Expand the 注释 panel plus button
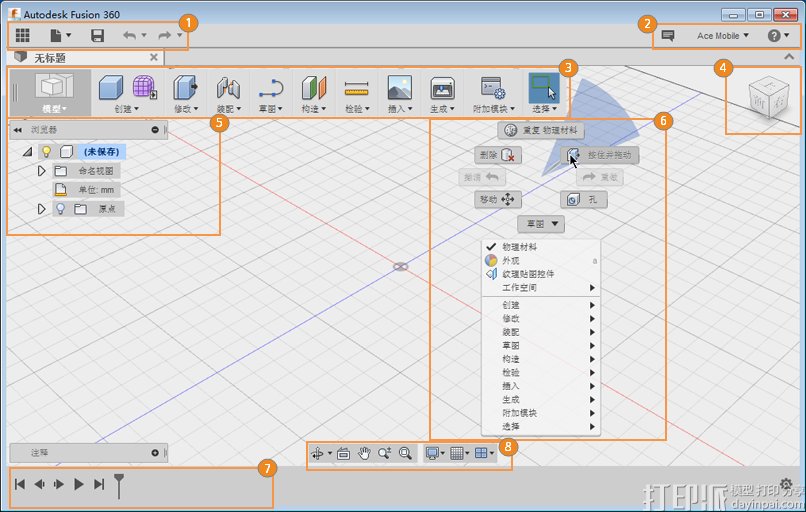The height and width of the screenshot is (512, 806). [x=155, y=453]
